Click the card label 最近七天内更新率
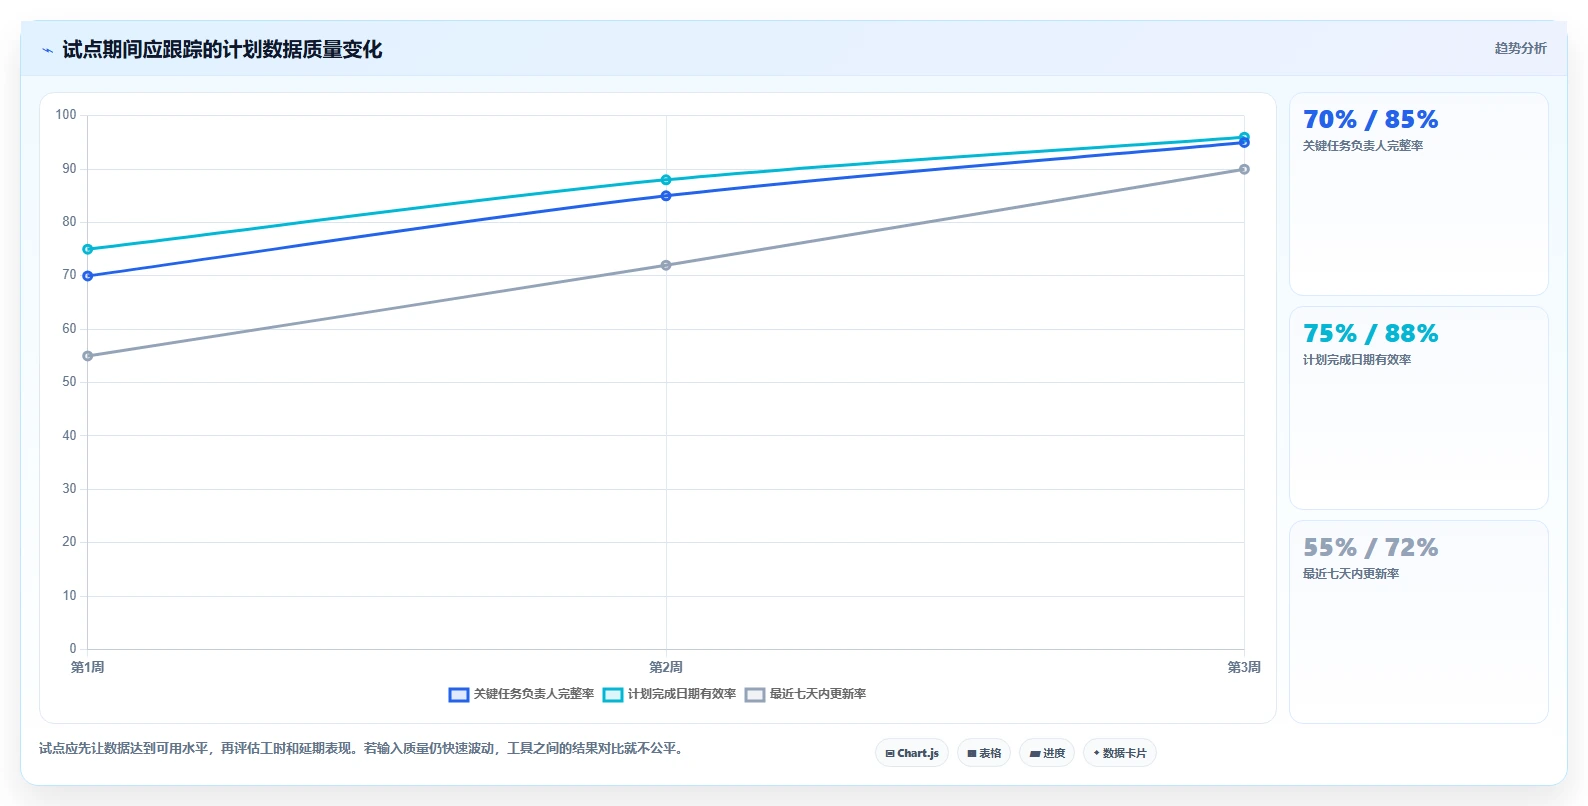The width and height of the screenshot is (1588, 806). (x=1351, y=574)
